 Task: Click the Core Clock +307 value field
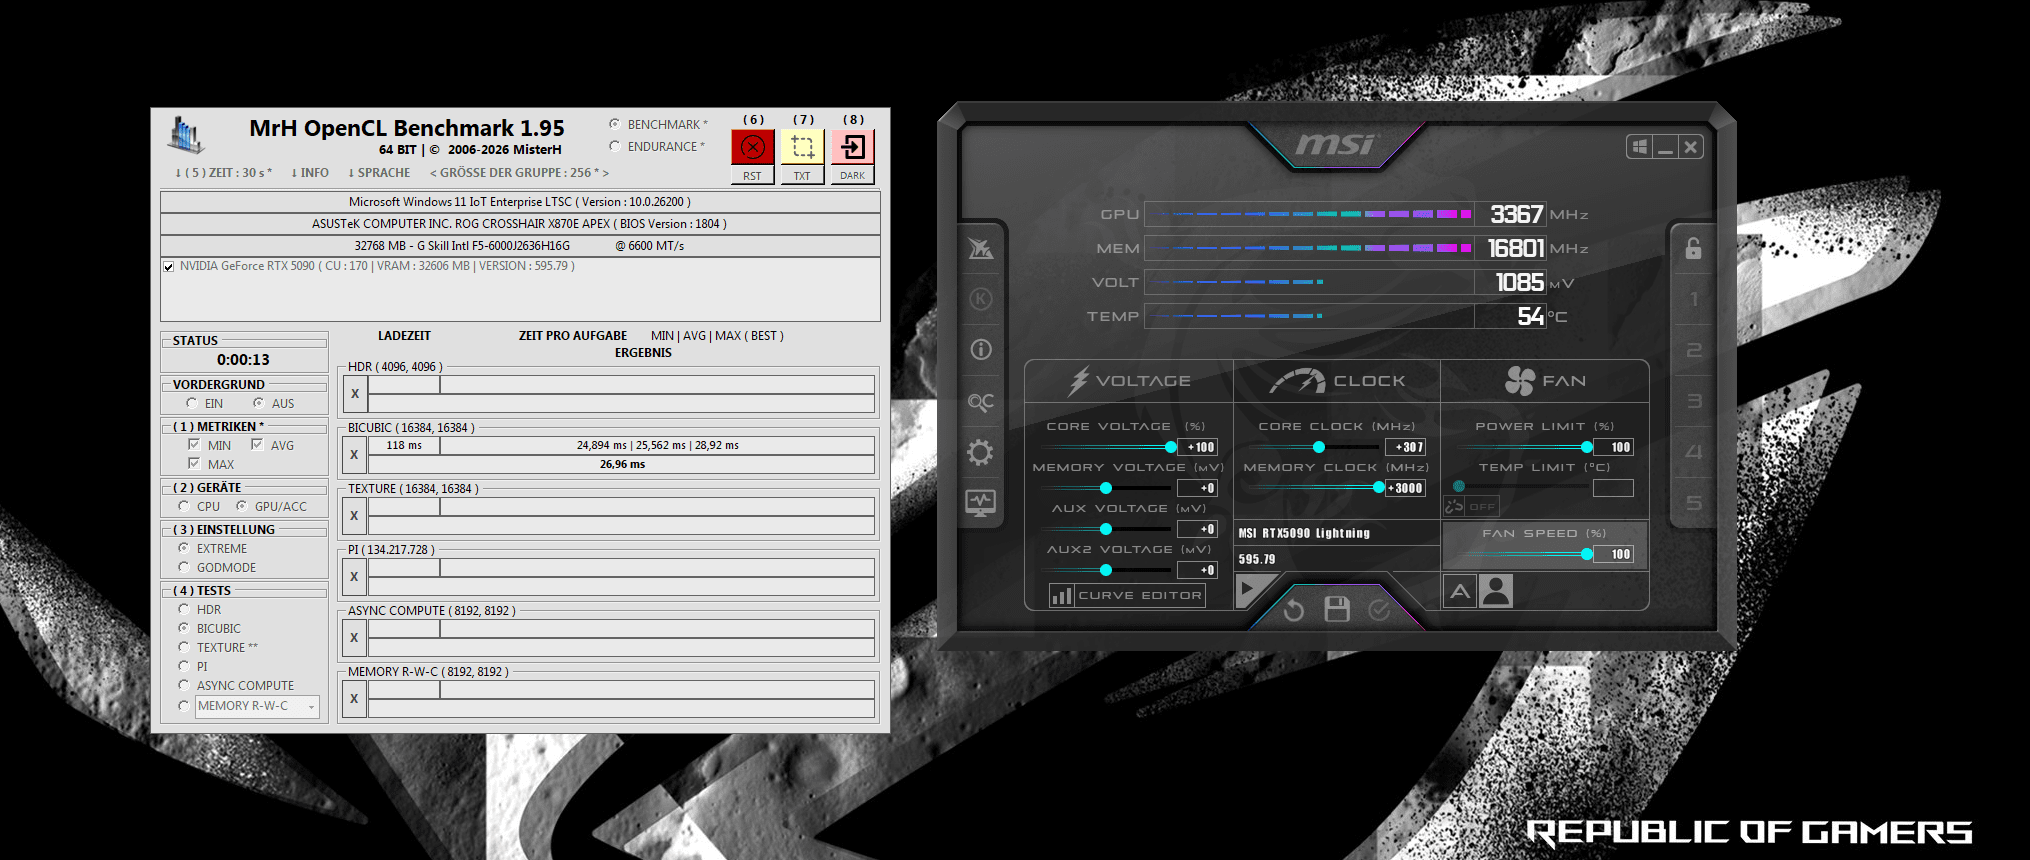click(x=1405, y=447)
